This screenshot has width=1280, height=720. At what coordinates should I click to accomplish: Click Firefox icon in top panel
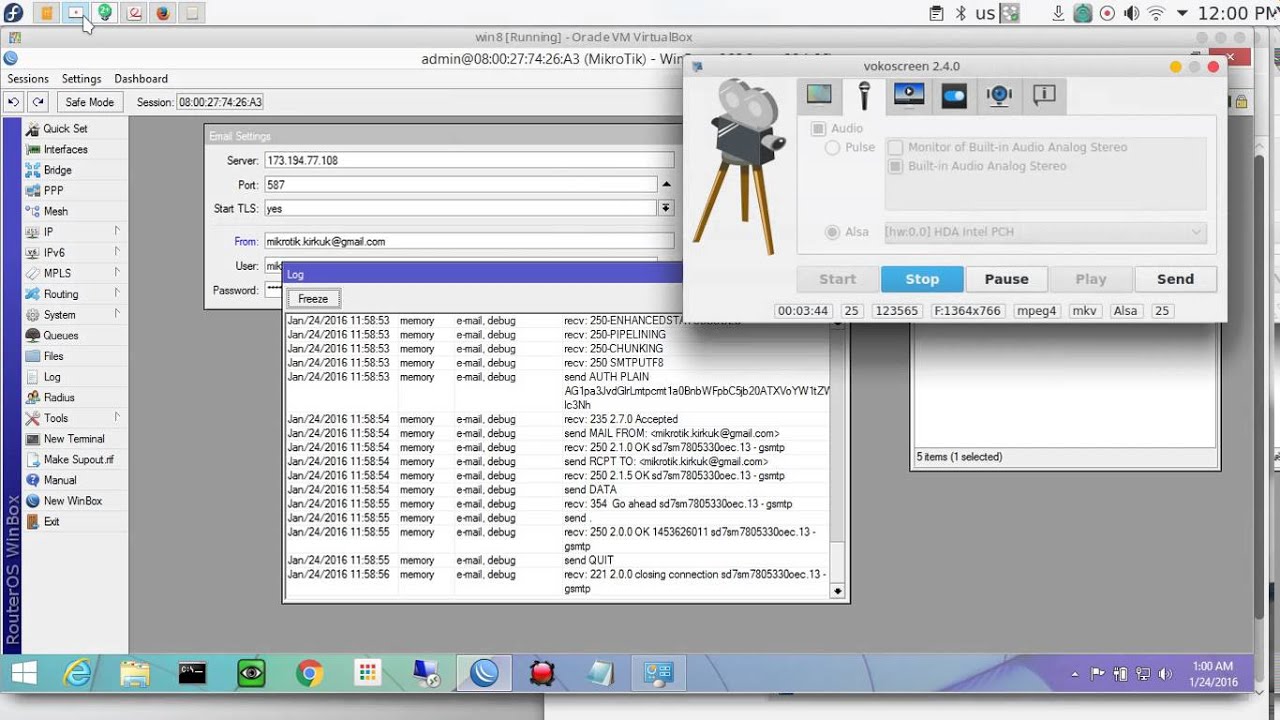[x=163, y=13]
